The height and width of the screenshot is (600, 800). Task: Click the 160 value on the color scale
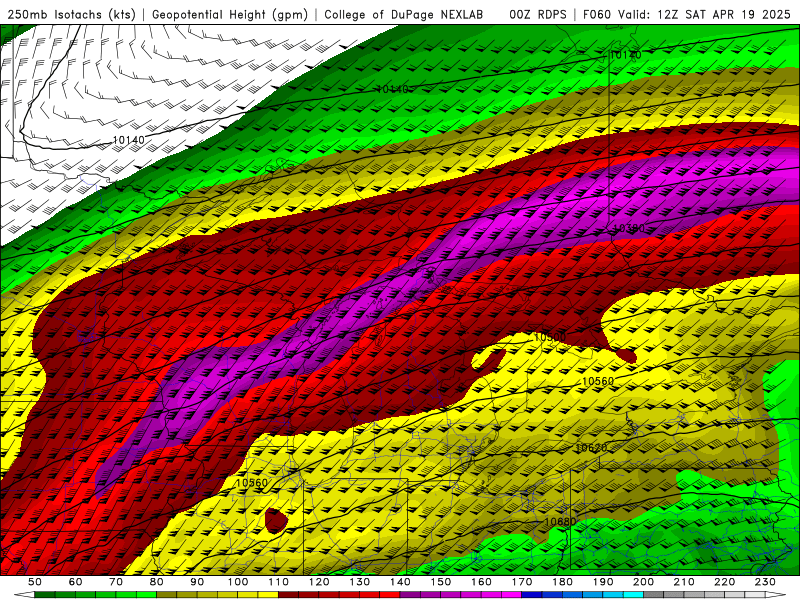(x=482, y=582)
